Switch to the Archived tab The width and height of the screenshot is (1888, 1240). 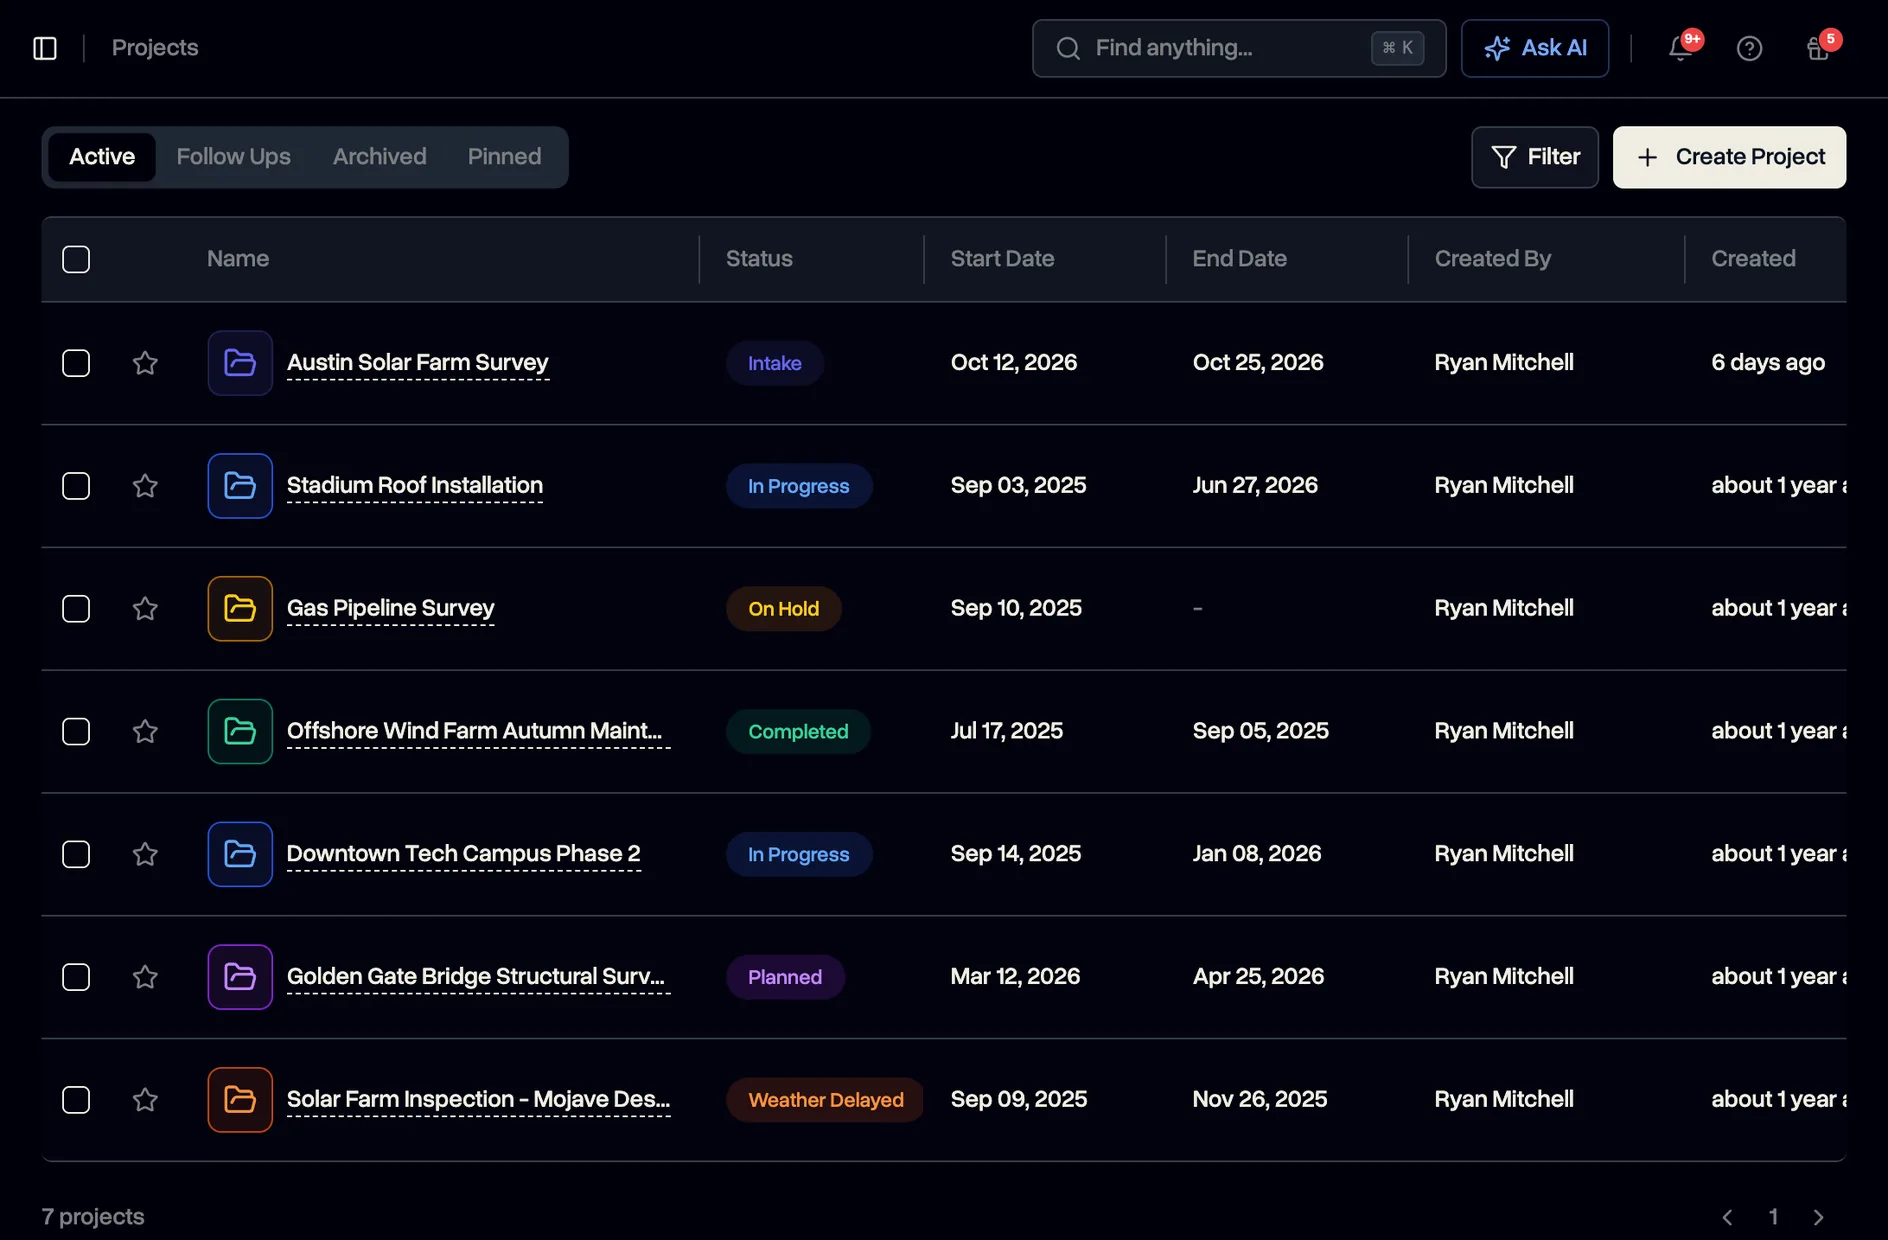380,157
